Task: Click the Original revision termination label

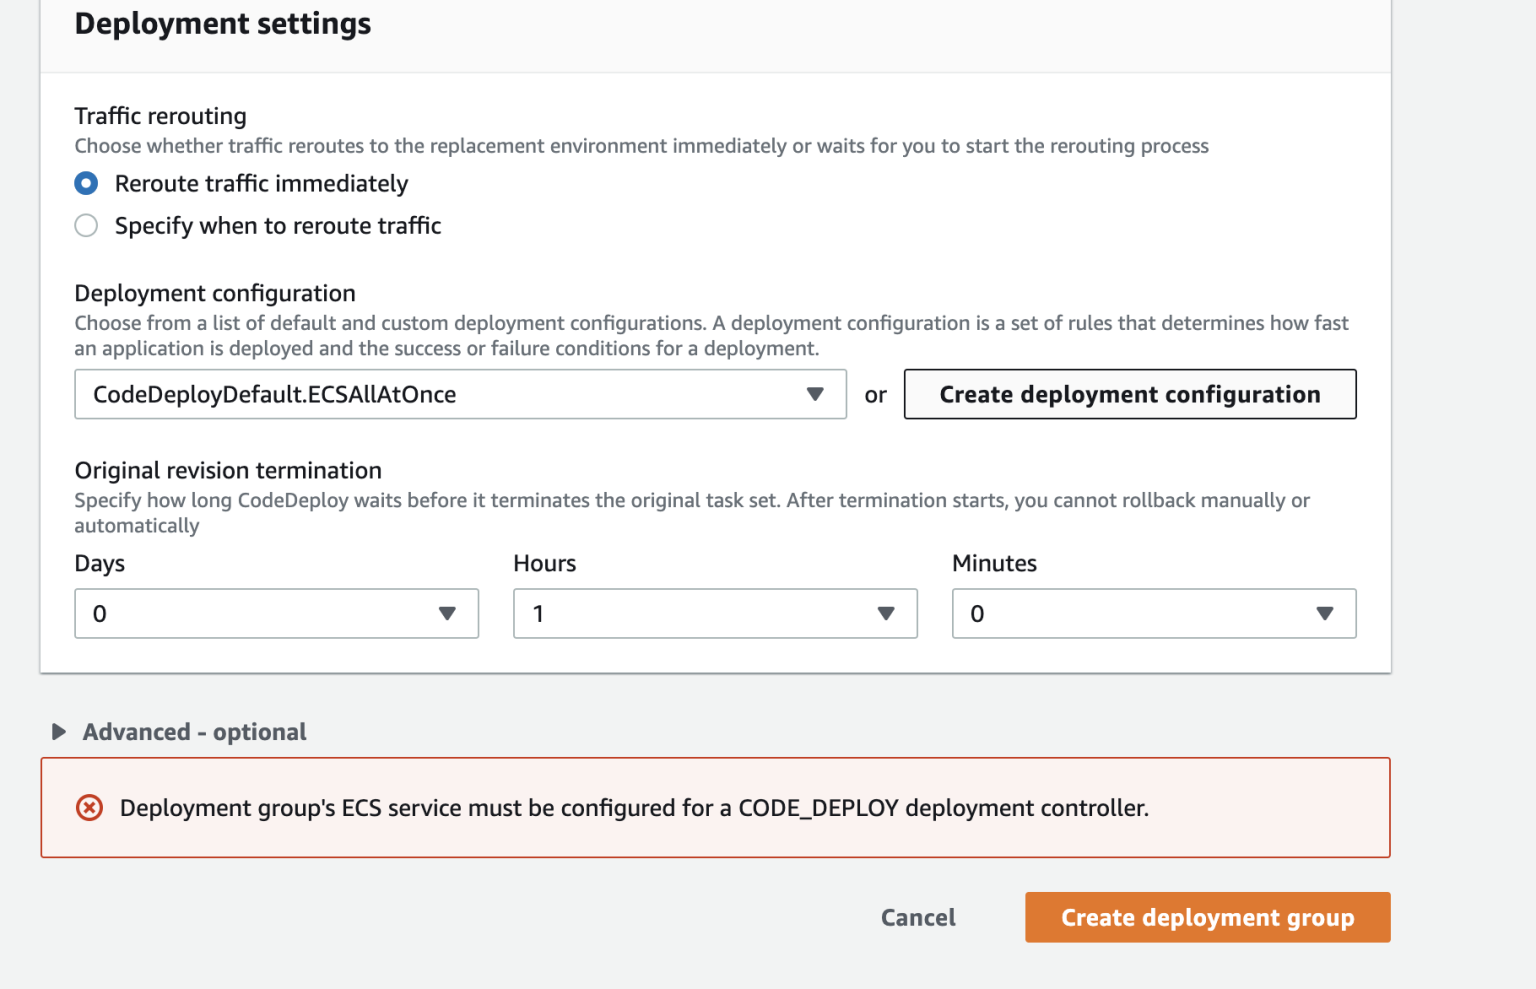Action: point(227,470)
